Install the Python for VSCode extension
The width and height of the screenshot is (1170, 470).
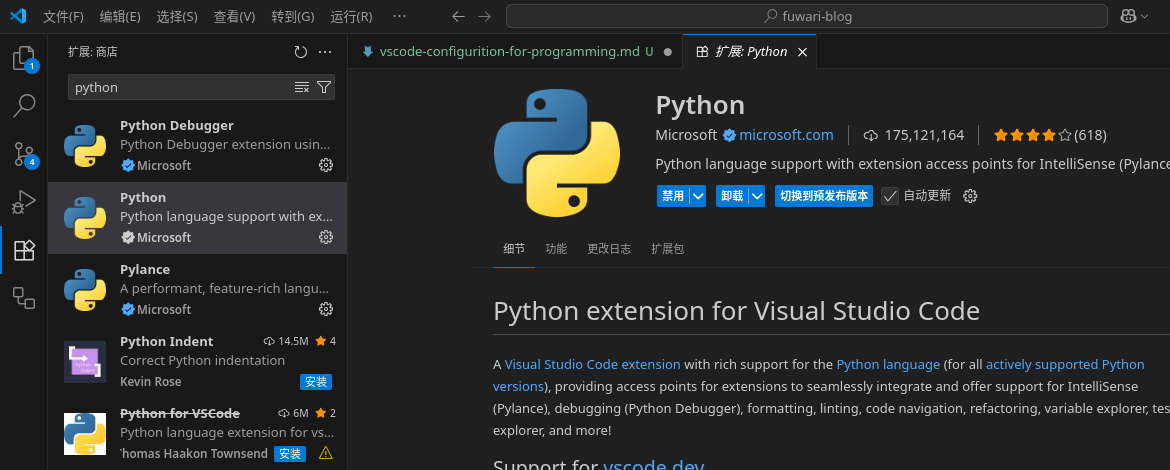(x=290, y=454)
